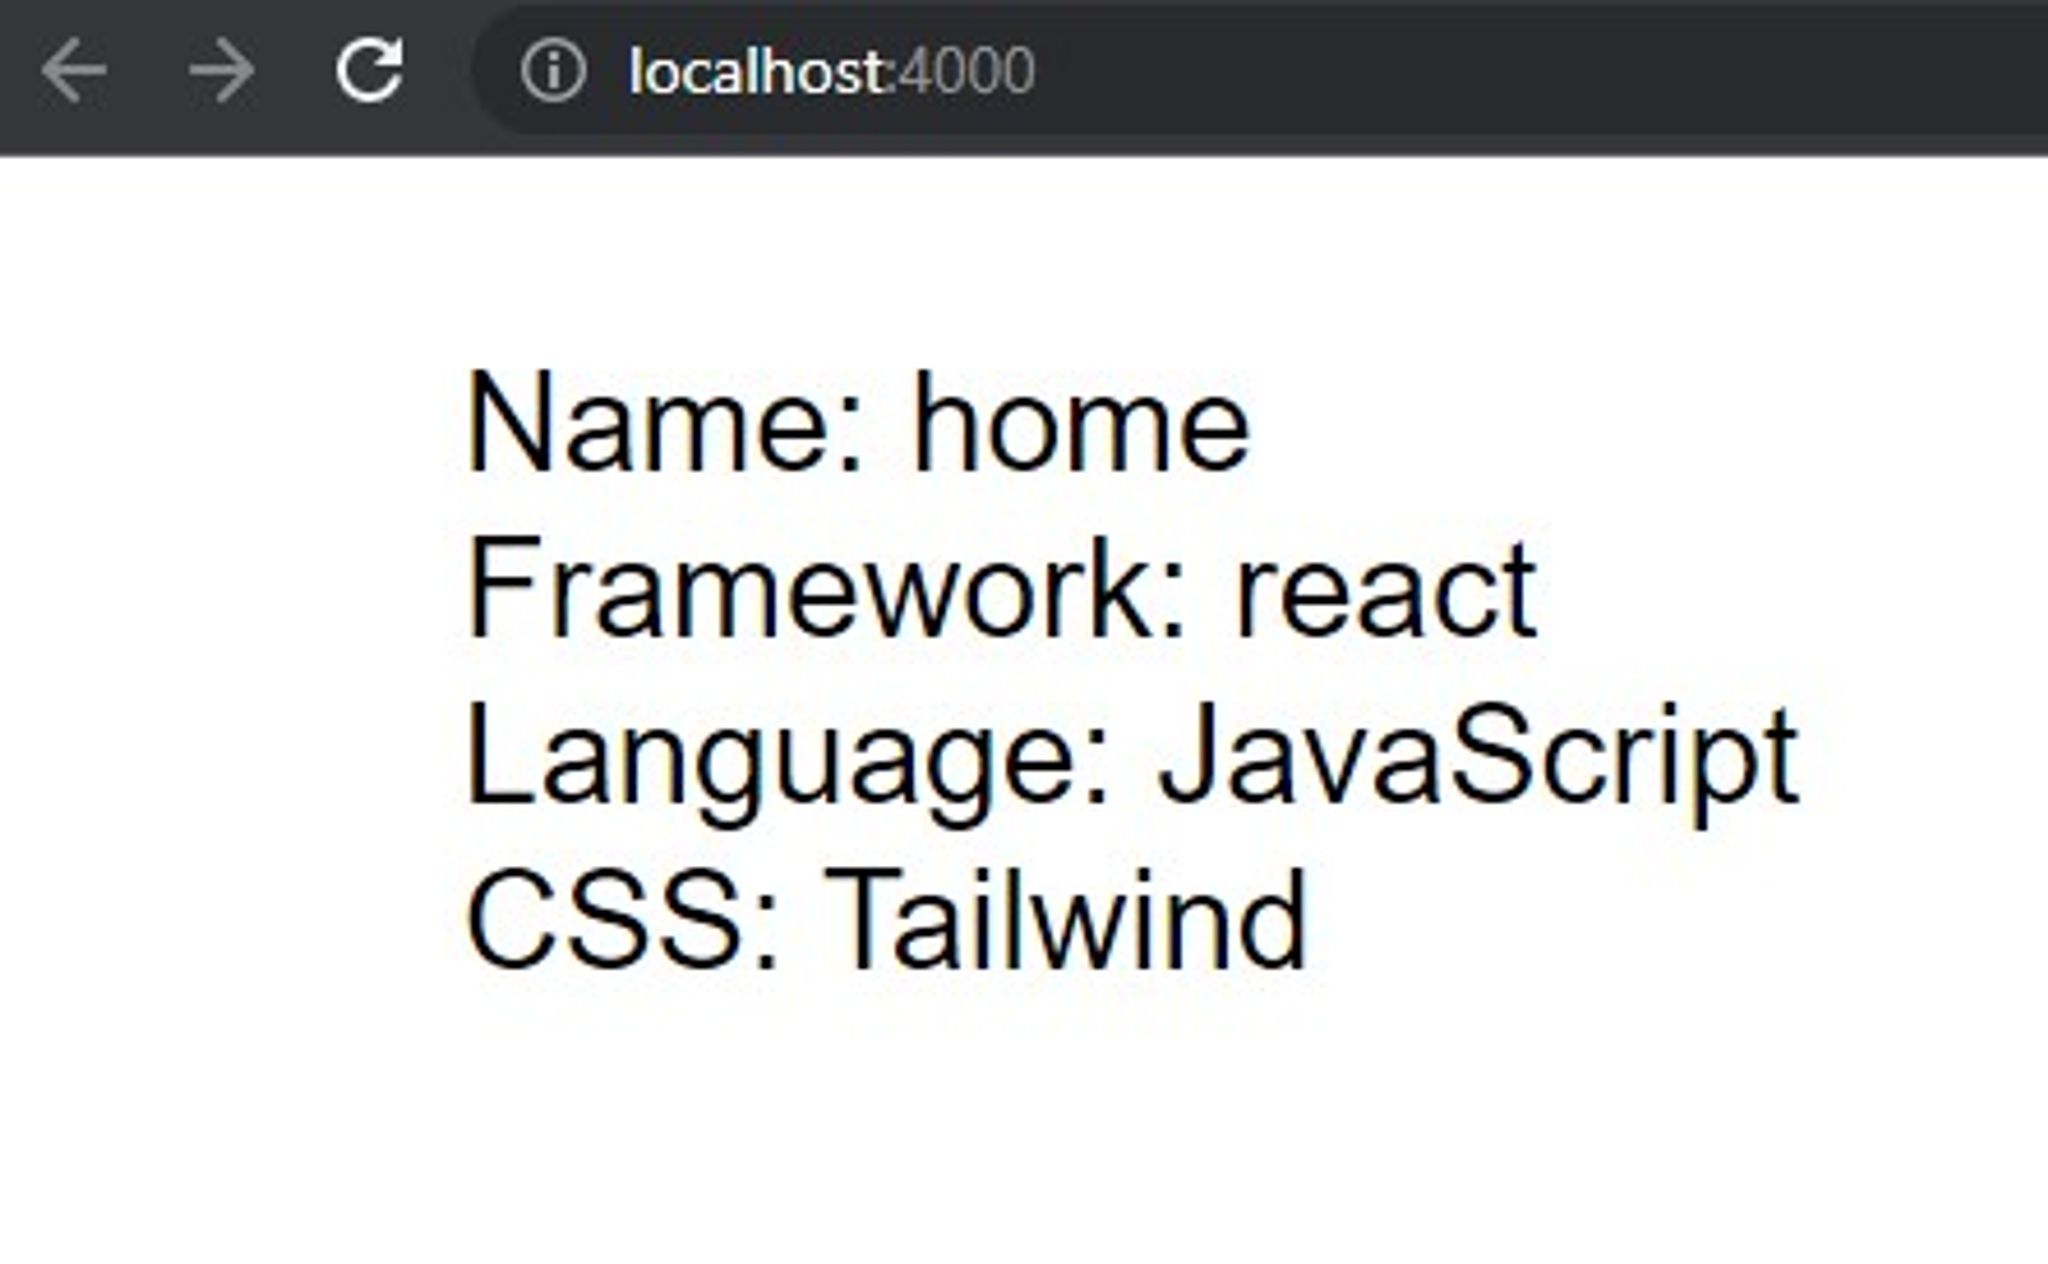Reload the page with the refresh icon
The width and height of the screenshot is (2048, 1264).
tap(370, 70)
